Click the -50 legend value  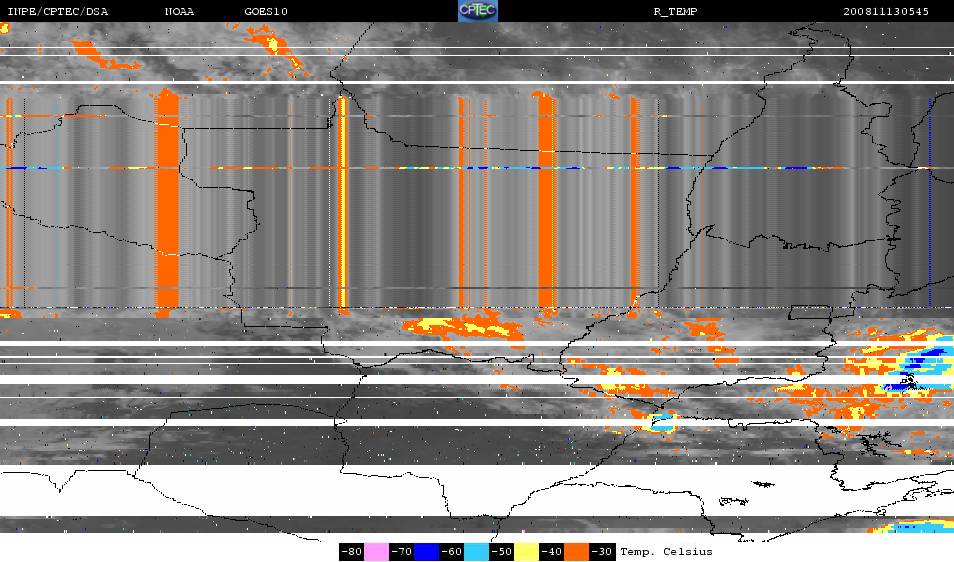(x=501, y=552)
